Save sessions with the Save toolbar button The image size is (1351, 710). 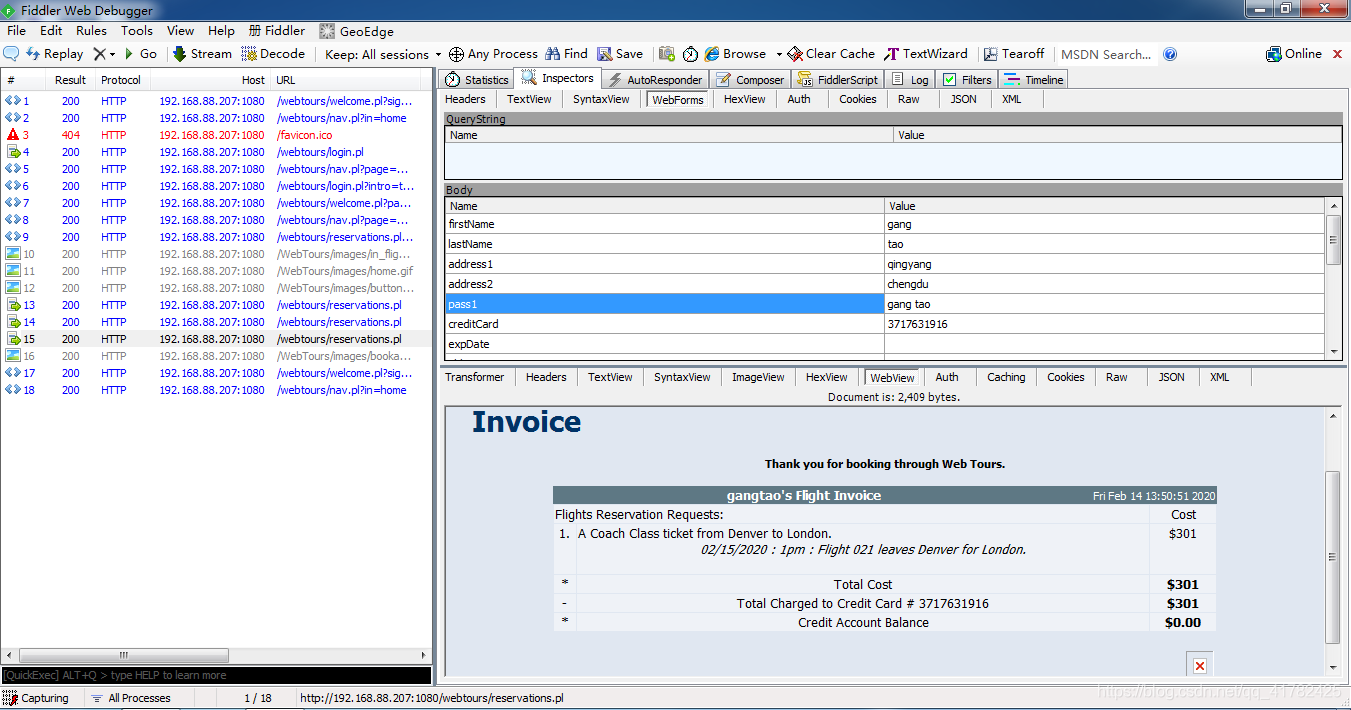(620, 54)
